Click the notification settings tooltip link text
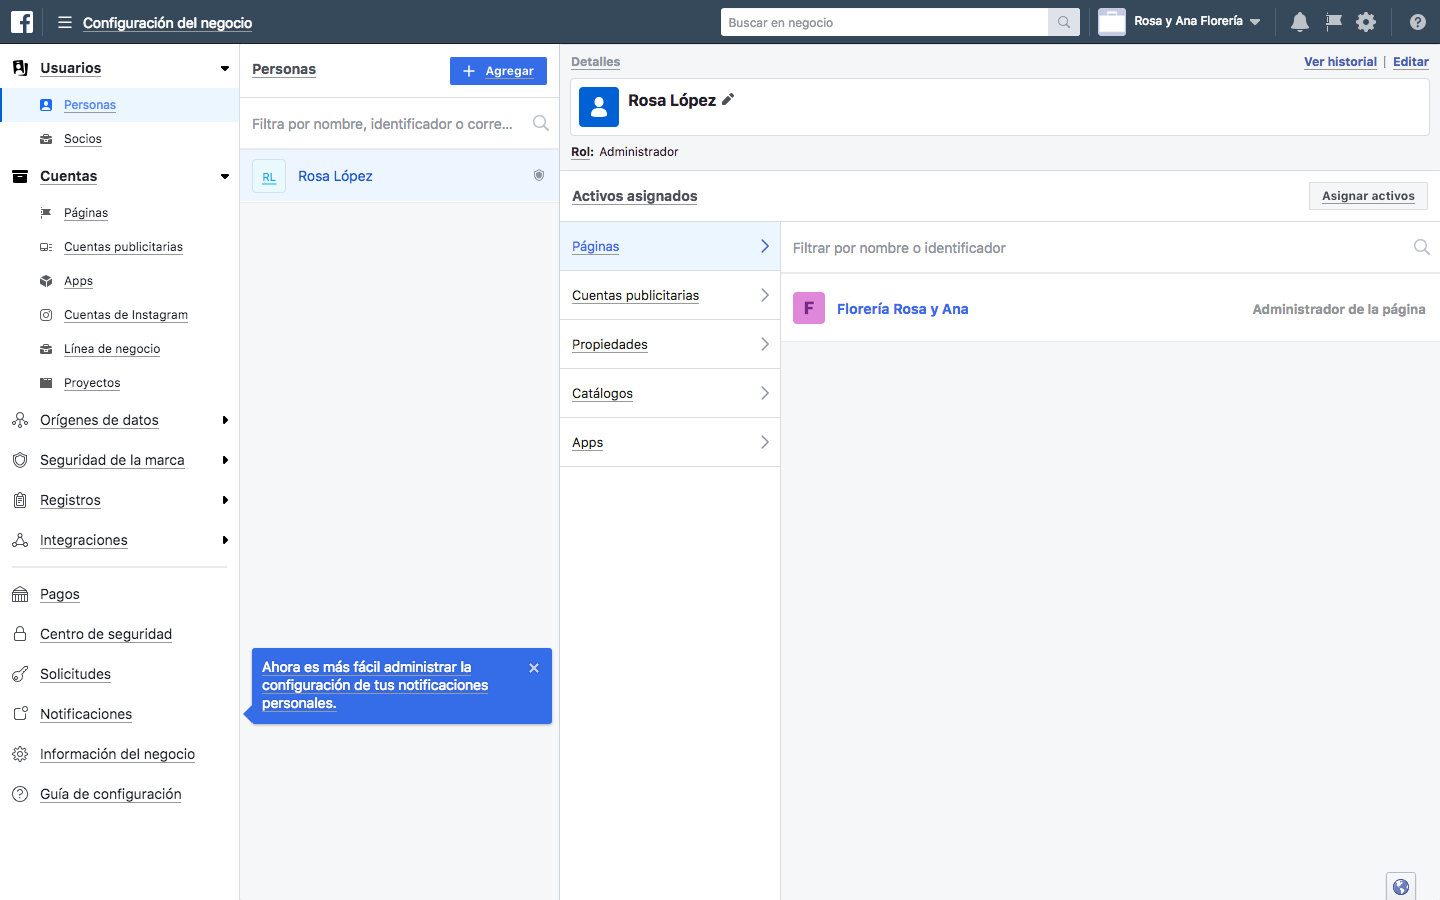 (375, 685)
